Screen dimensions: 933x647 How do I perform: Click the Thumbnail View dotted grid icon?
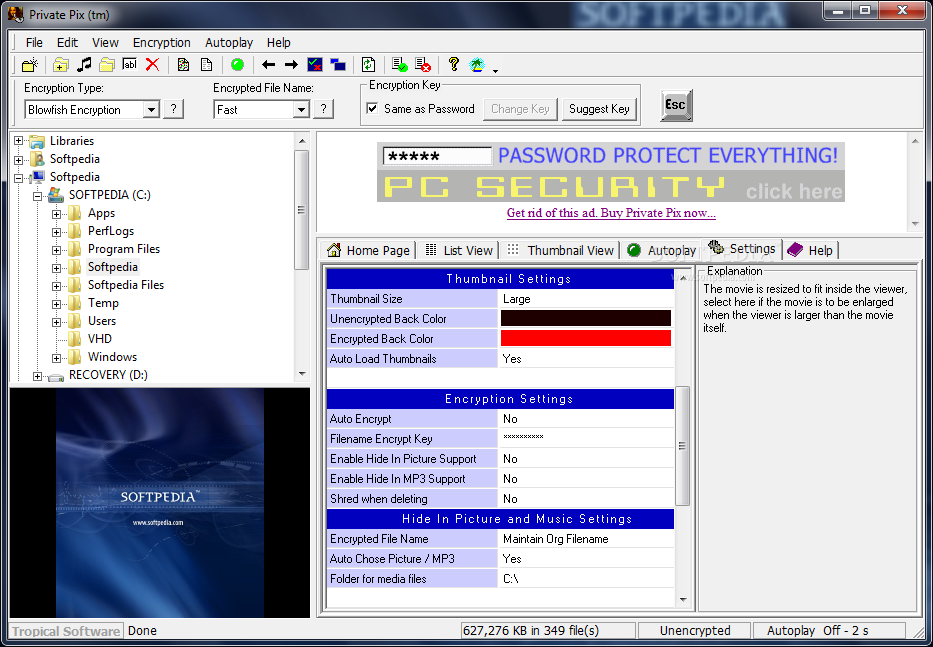point(512,250)
